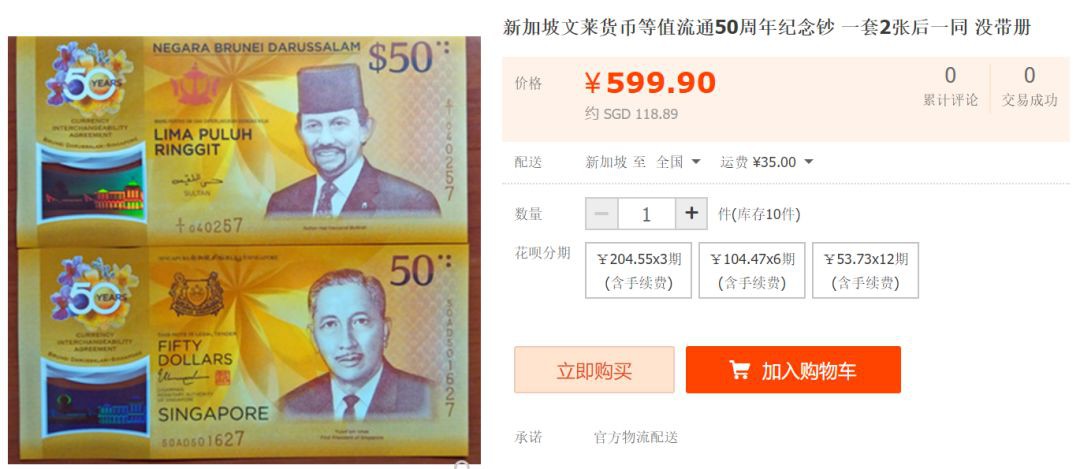Open the 交易成功 transaction count
1080x469 pixels.
1030,86
